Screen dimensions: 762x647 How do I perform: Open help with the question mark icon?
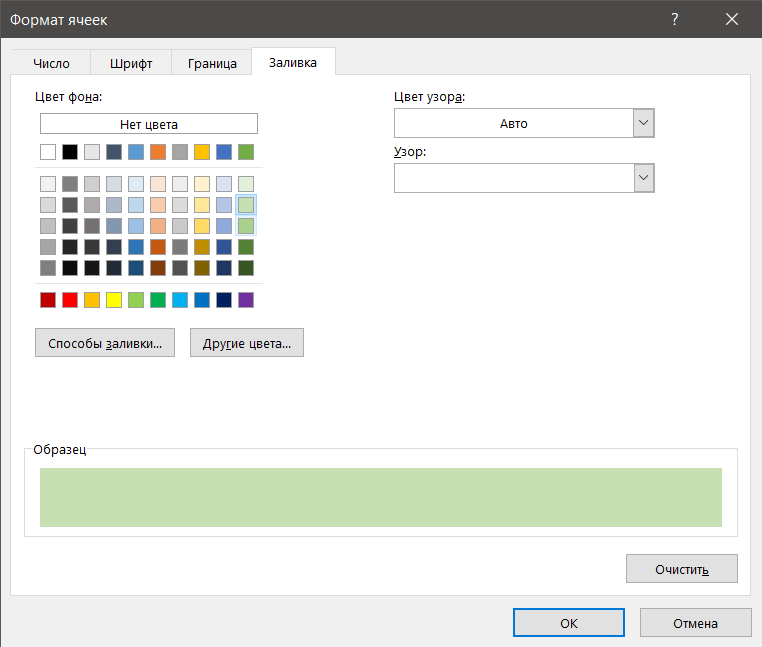point(675,20)
